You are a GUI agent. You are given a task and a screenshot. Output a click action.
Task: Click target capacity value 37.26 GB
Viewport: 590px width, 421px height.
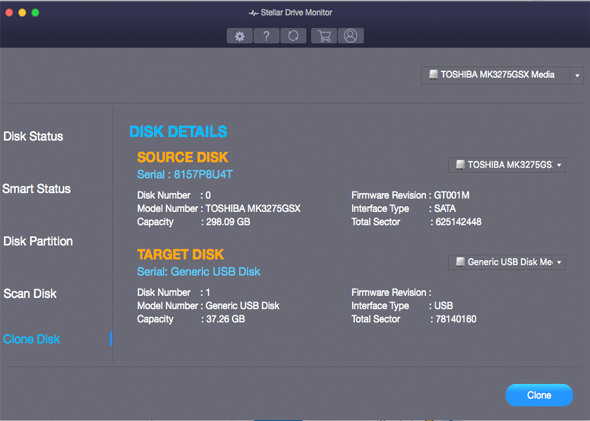pos(225,319)
